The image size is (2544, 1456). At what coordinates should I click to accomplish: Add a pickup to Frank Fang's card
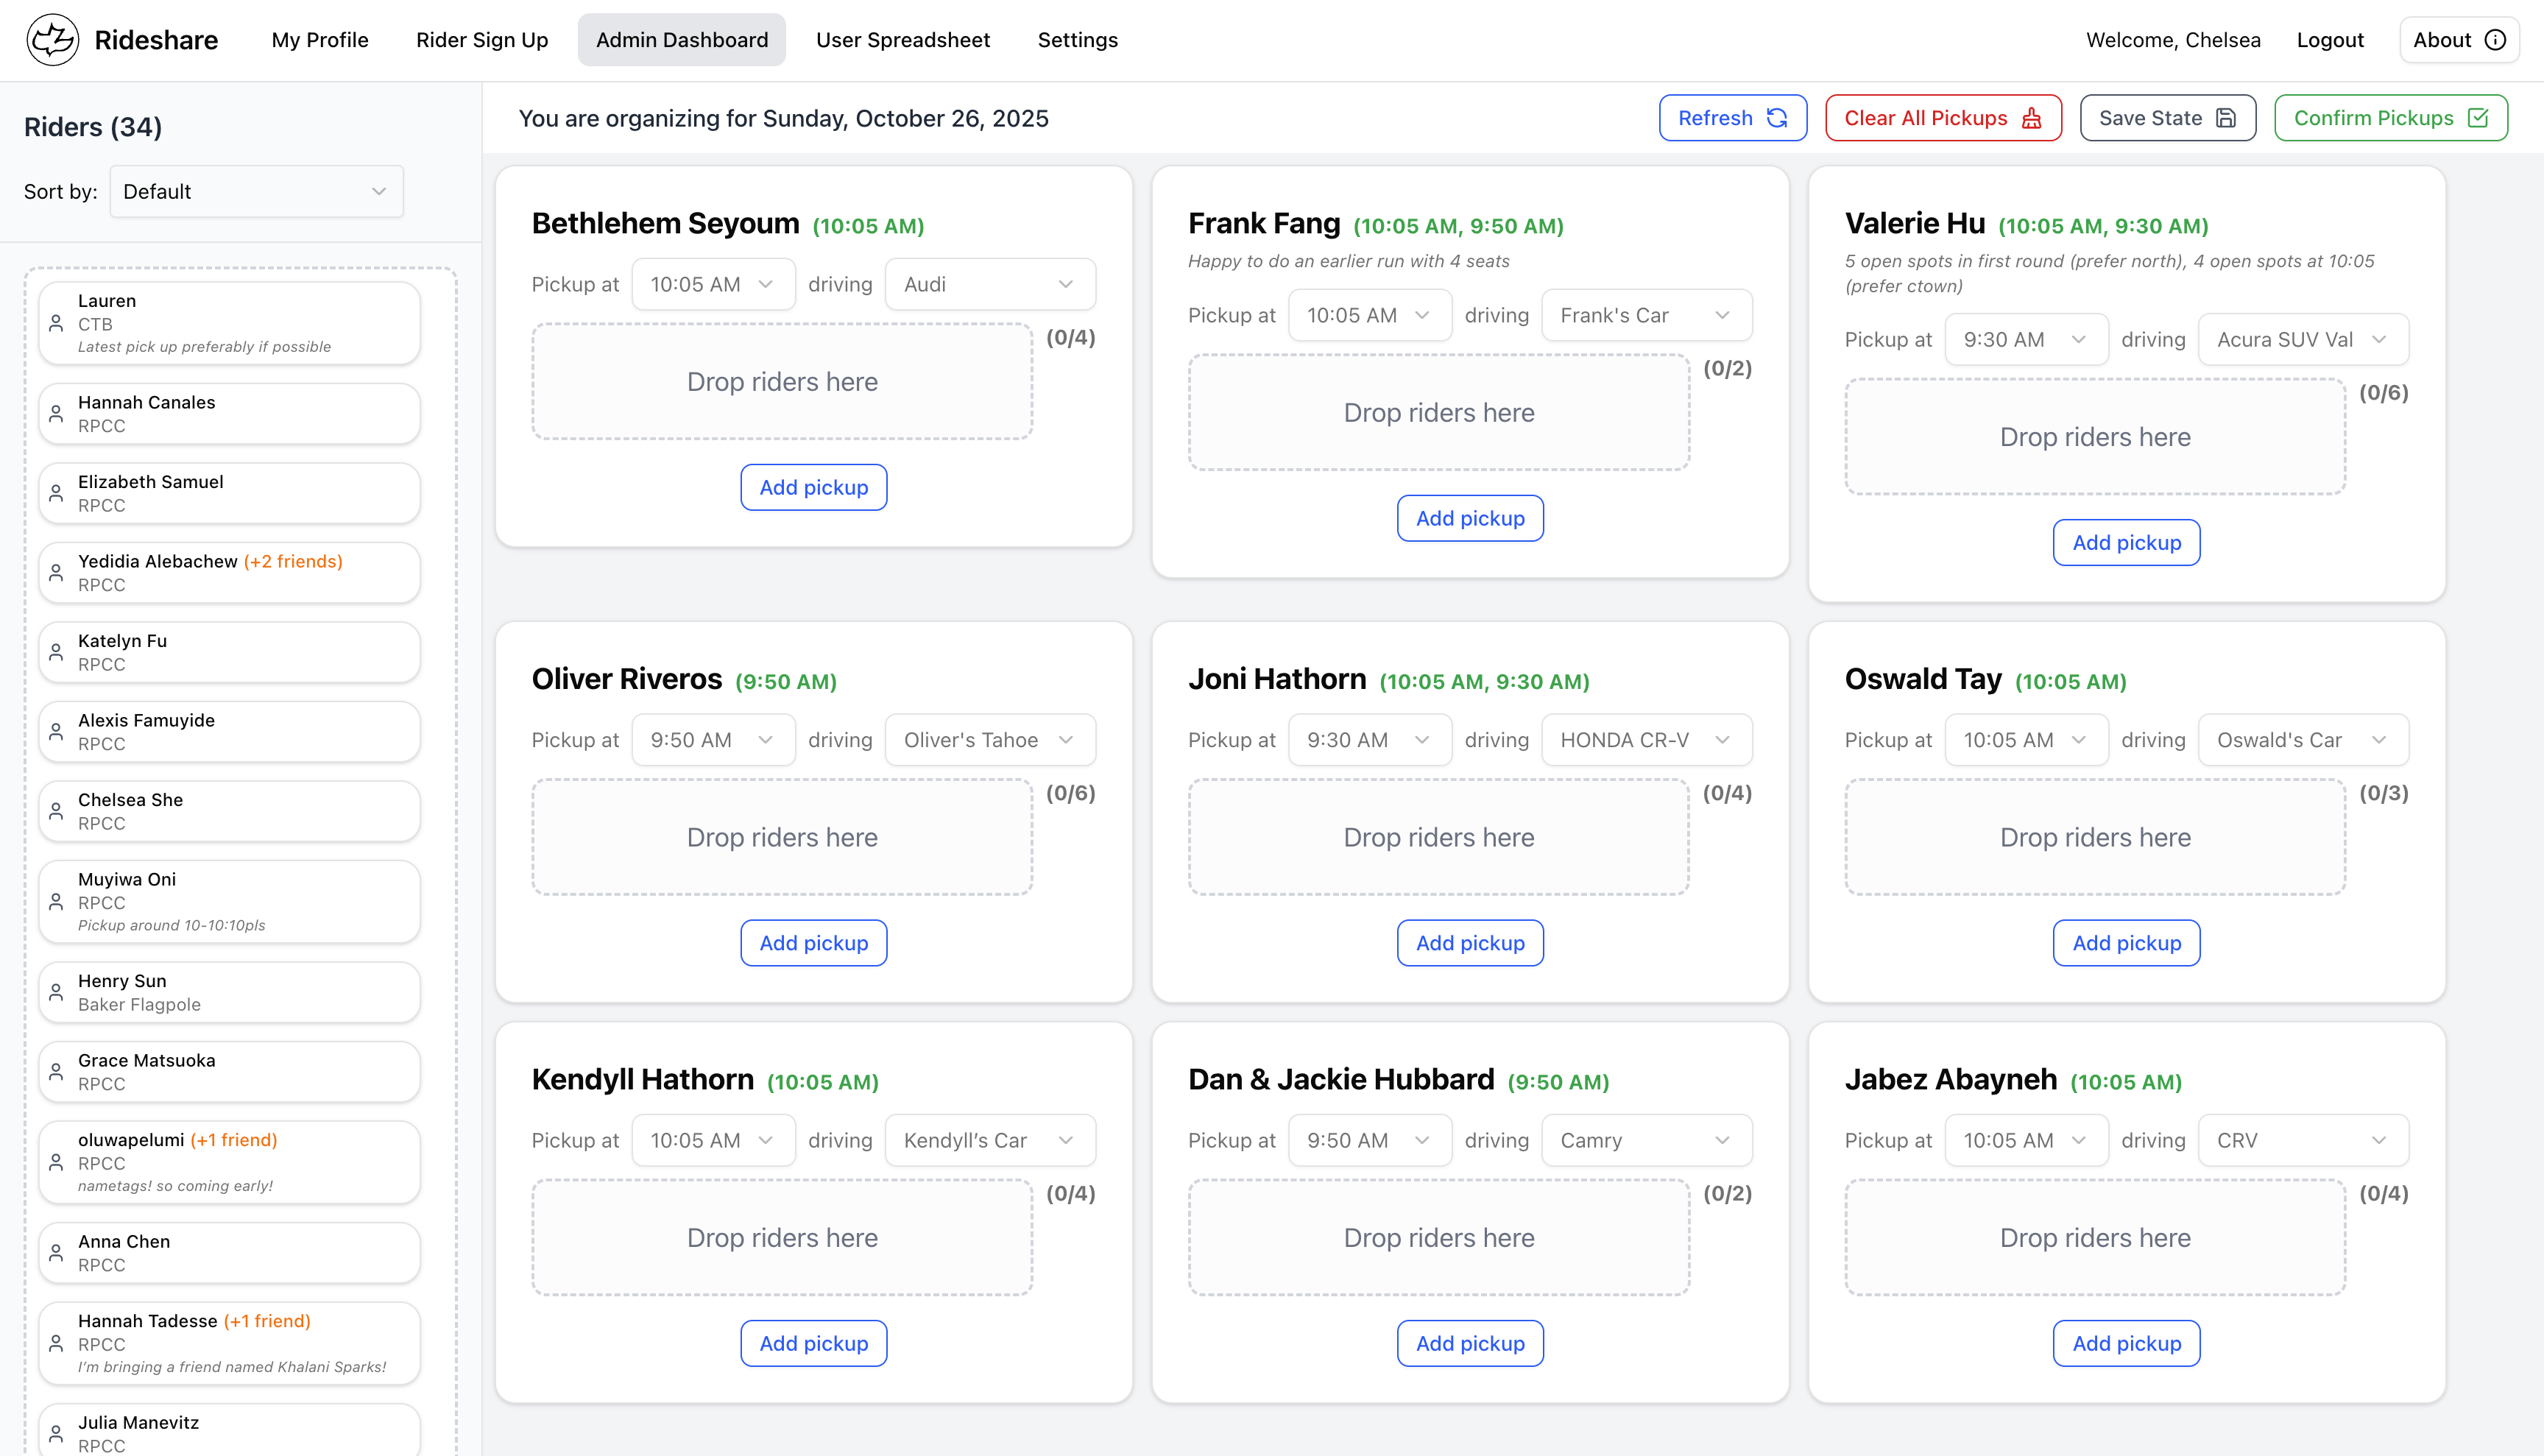click(x=1470, y=518)
